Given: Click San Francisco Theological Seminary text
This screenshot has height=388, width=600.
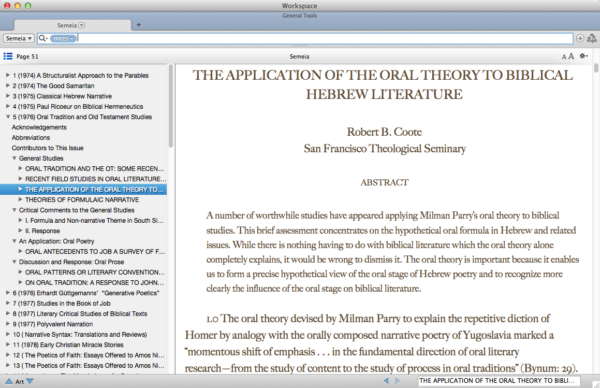Looking at the screenshot, I should tap(385, 148).
